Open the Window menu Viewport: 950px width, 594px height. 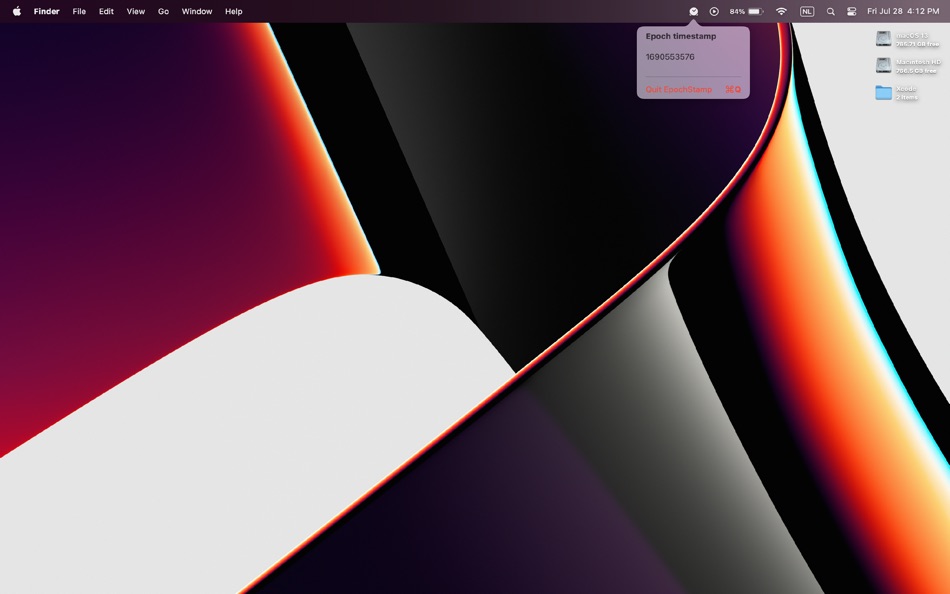(197, 12)
